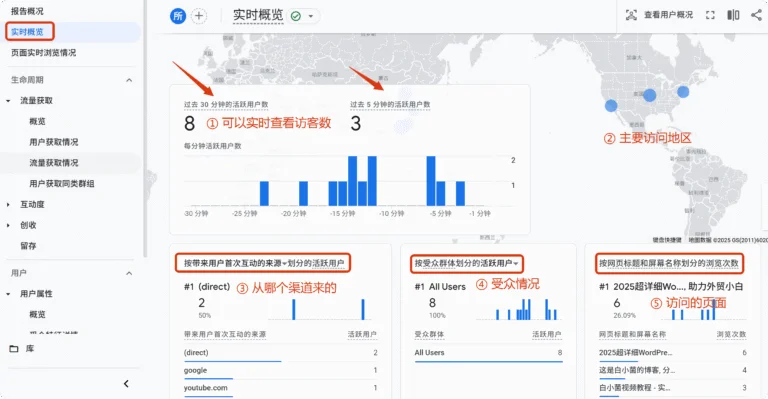
Task: Click the blue 所 segment badge
Action: (x=178, y=16)
